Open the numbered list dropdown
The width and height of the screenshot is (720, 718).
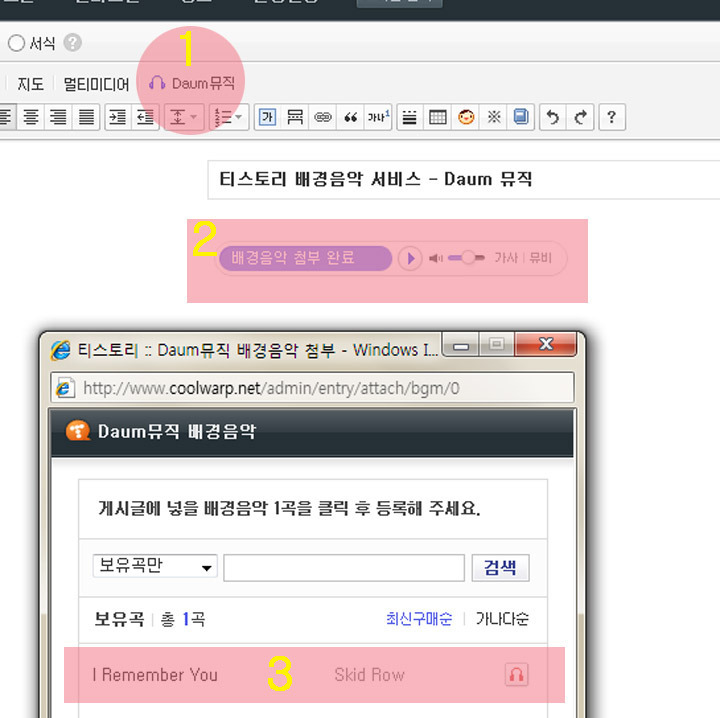click(x=229, y=117)
